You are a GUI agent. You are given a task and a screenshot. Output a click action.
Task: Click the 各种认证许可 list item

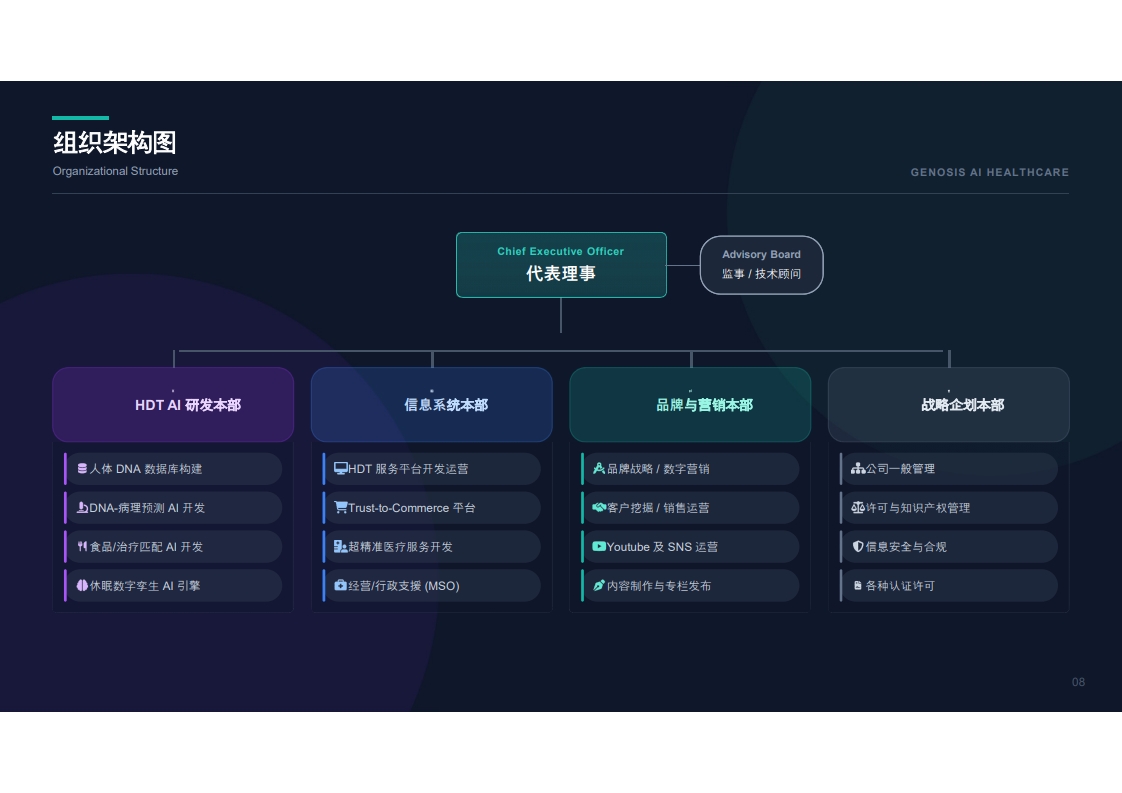coord(949,585)
